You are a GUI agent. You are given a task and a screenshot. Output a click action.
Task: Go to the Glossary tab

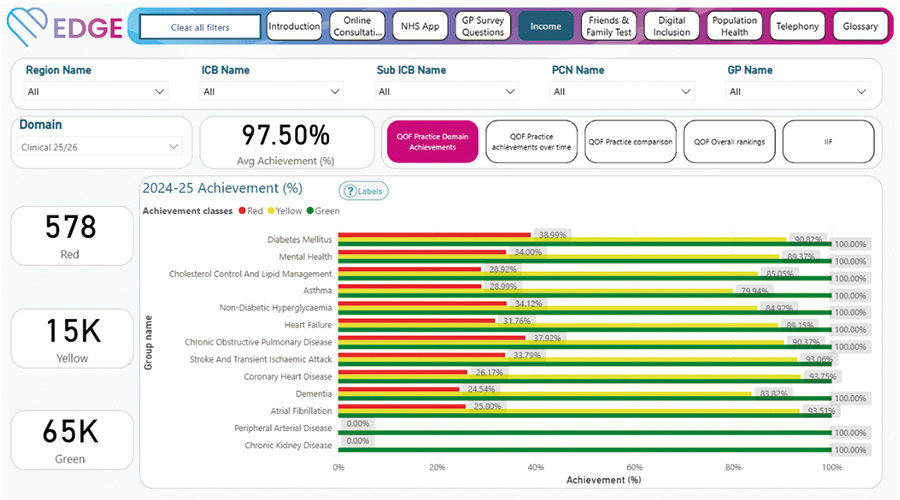[x=860, y=27]
